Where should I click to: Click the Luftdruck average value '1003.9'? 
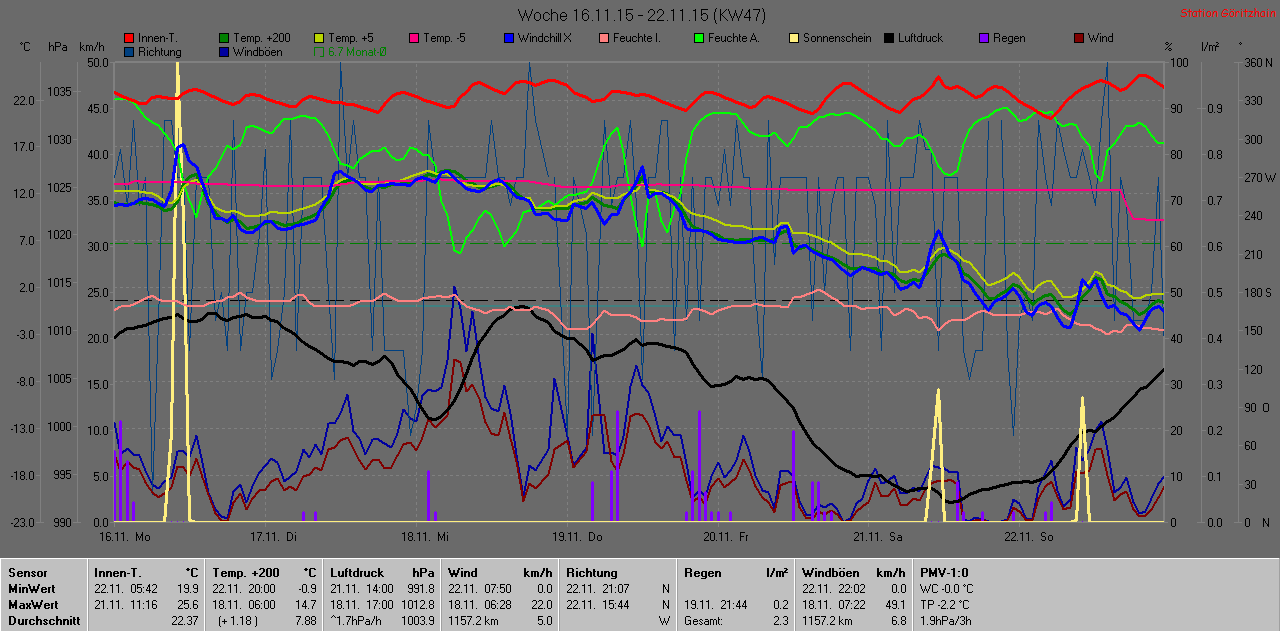point(417,621)
